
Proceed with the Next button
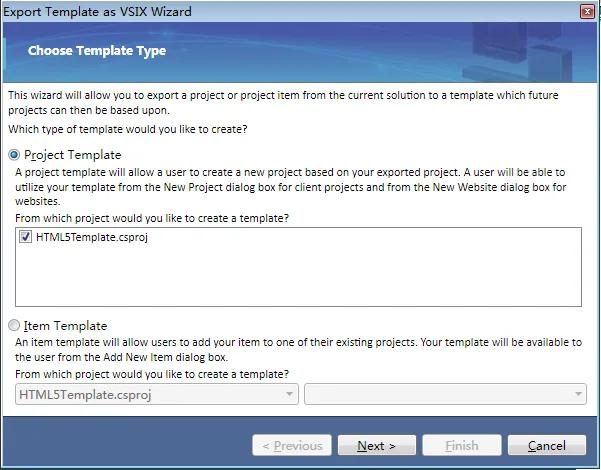pos(377,445)
